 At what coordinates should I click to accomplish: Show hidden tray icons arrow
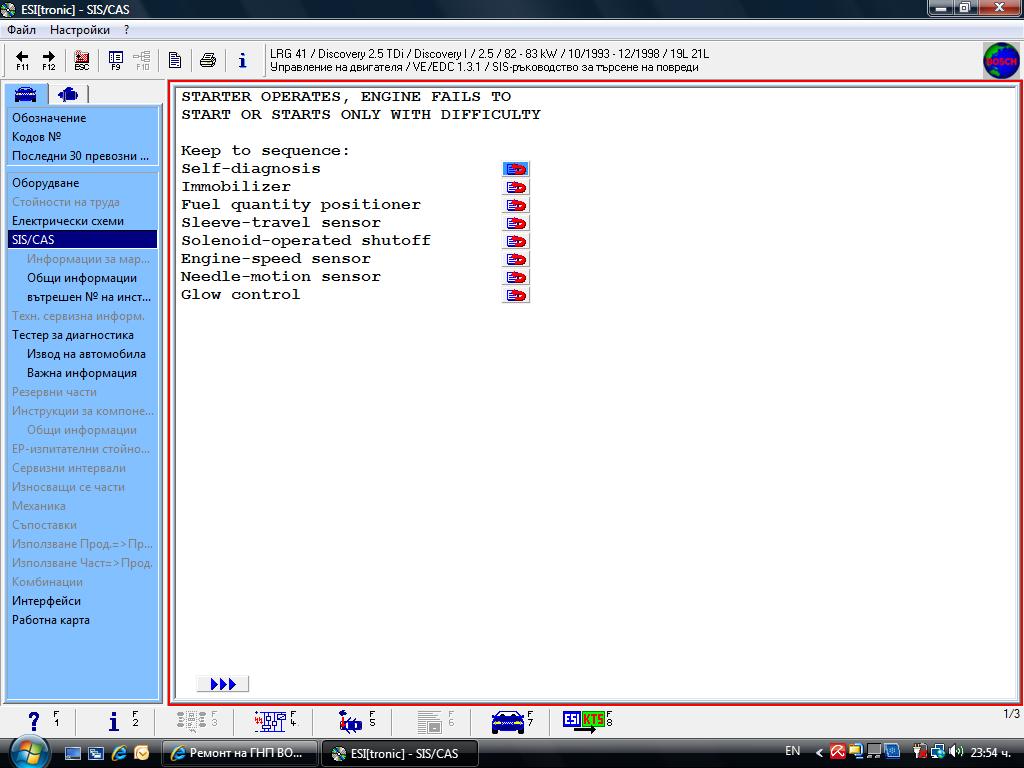[x=819, y=752]
